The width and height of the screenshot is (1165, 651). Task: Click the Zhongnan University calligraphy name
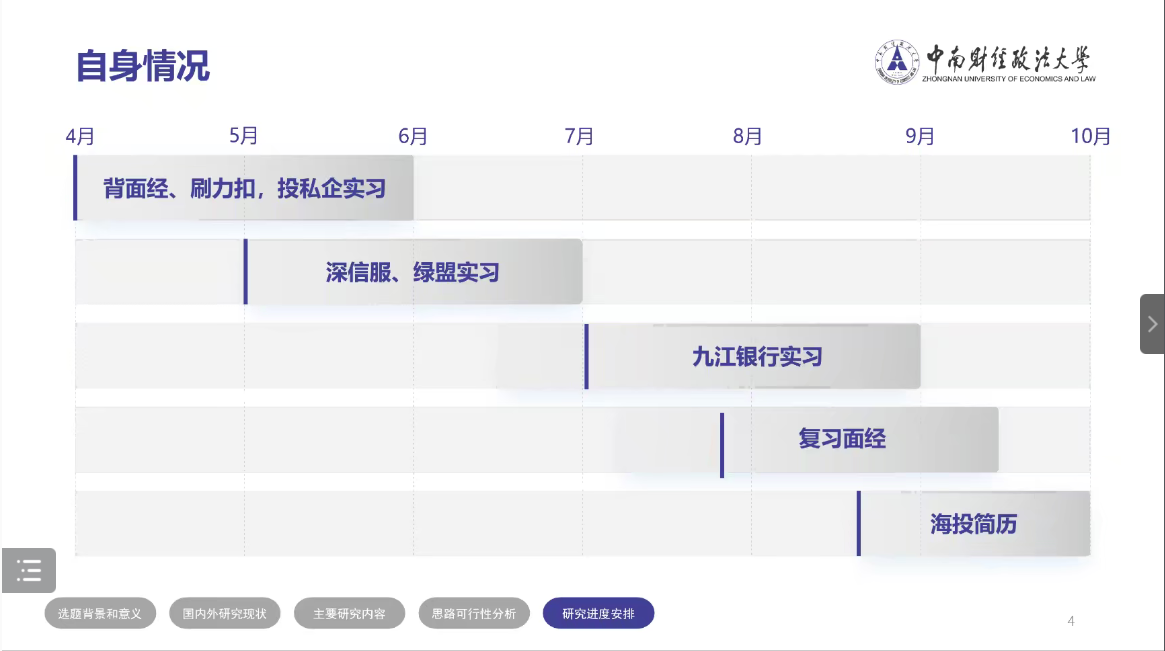tap(1007, 58)
